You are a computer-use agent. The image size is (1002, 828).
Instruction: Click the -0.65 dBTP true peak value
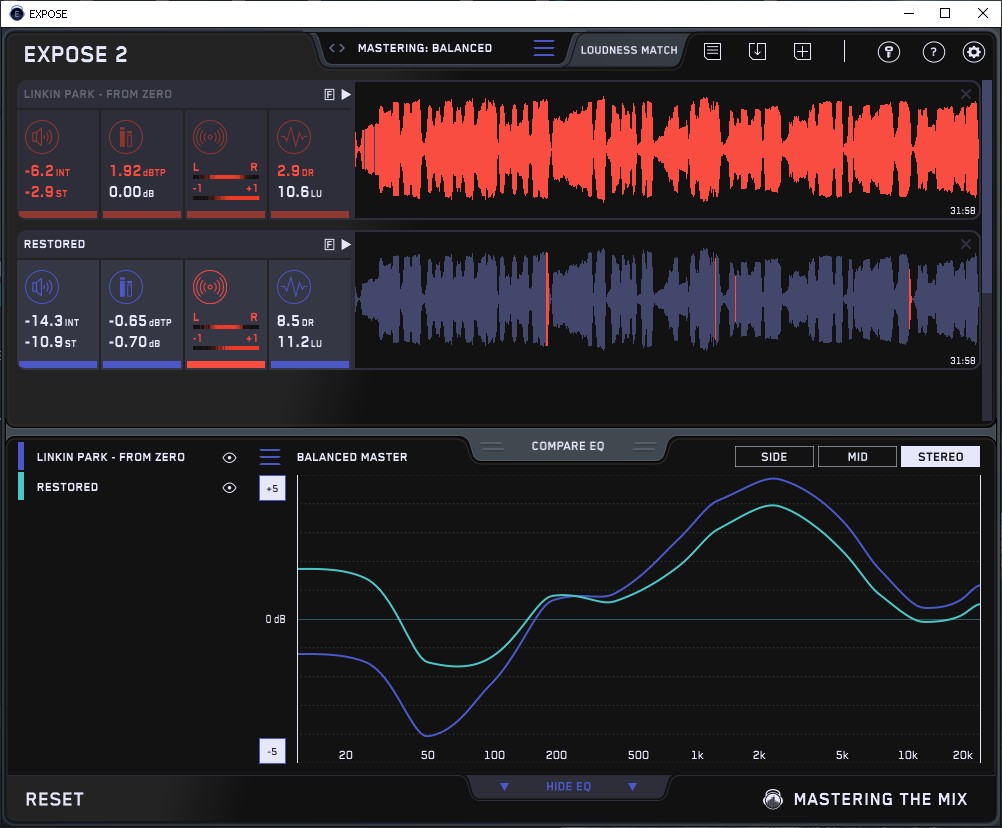(140, 321)
